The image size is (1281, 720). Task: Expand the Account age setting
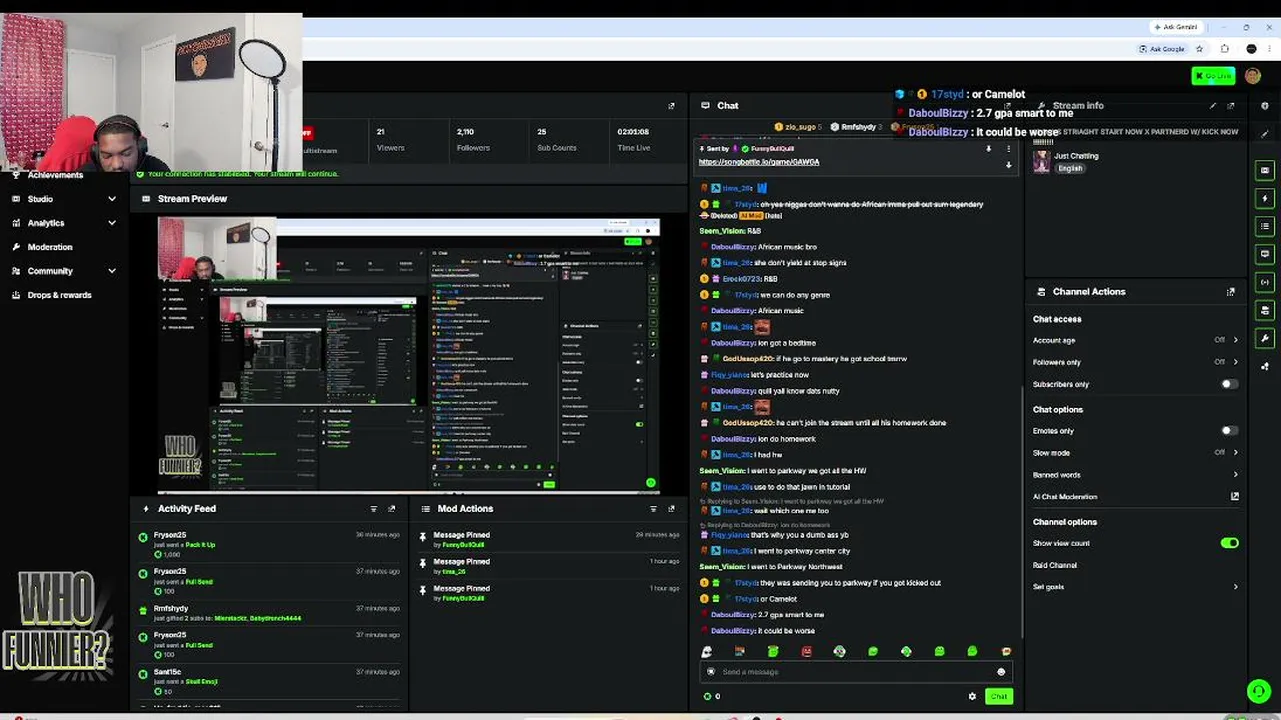1135,340
